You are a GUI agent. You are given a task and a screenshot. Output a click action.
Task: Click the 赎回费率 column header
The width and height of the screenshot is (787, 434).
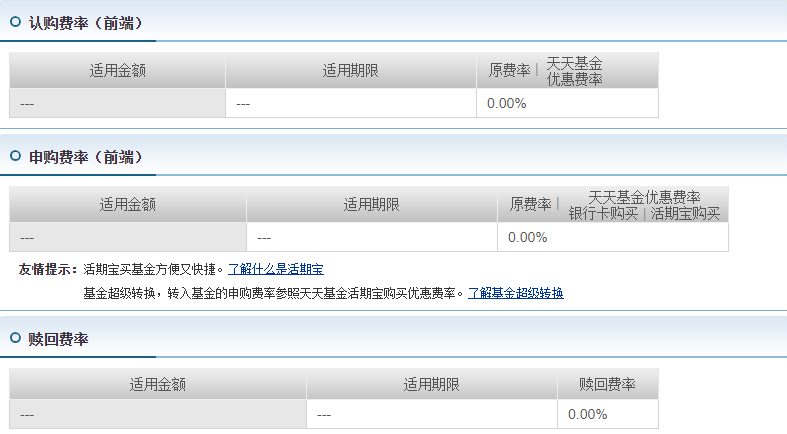coord(607,385)
